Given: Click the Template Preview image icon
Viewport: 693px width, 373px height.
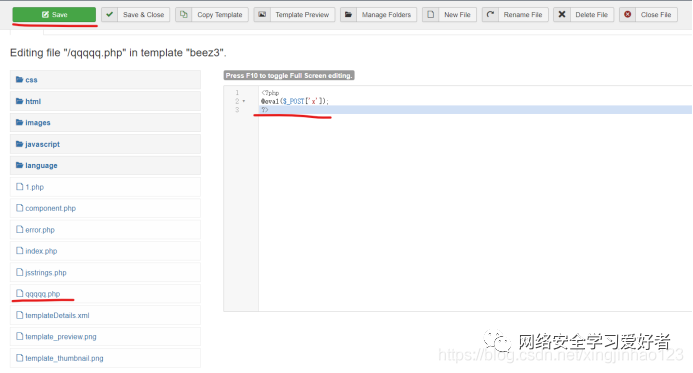Looking at the screenshot, I should pos(262,15).
